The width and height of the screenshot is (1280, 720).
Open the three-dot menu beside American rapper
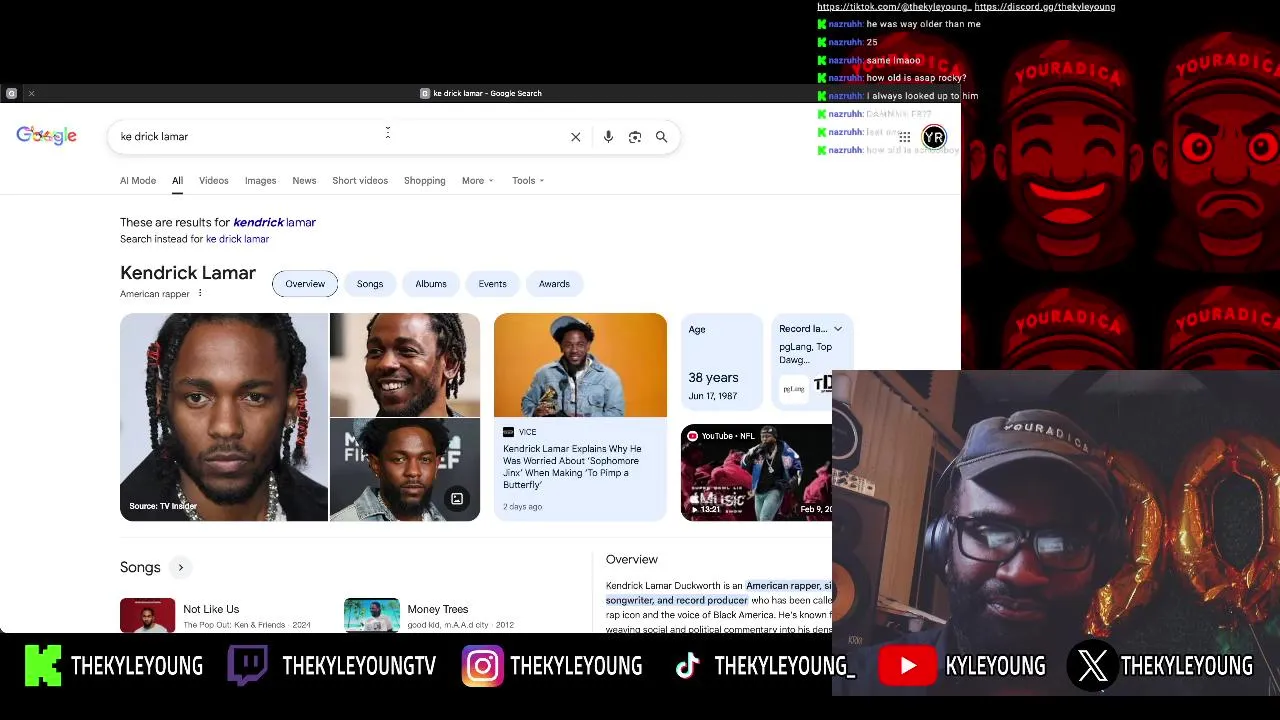click(200, 293)
